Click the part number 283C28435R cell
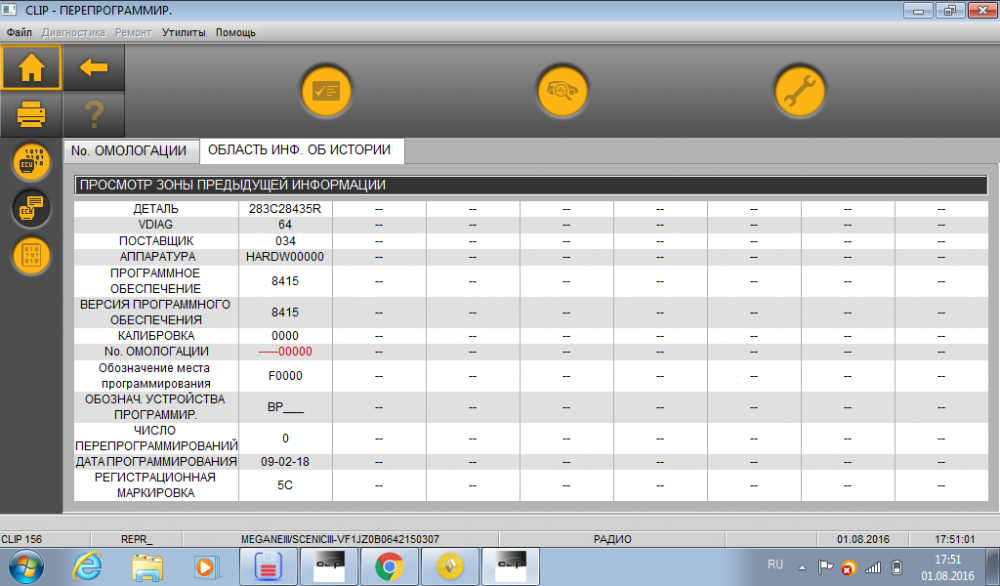Screen dimensions: 1000x586 (285, 209)
